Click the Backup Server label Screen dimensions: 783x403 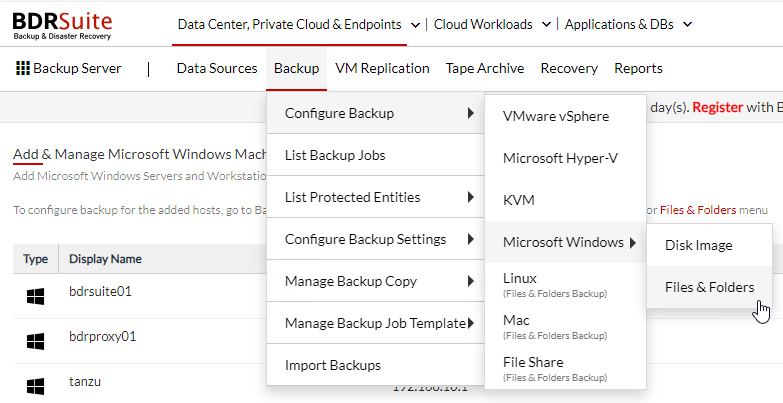77,68
